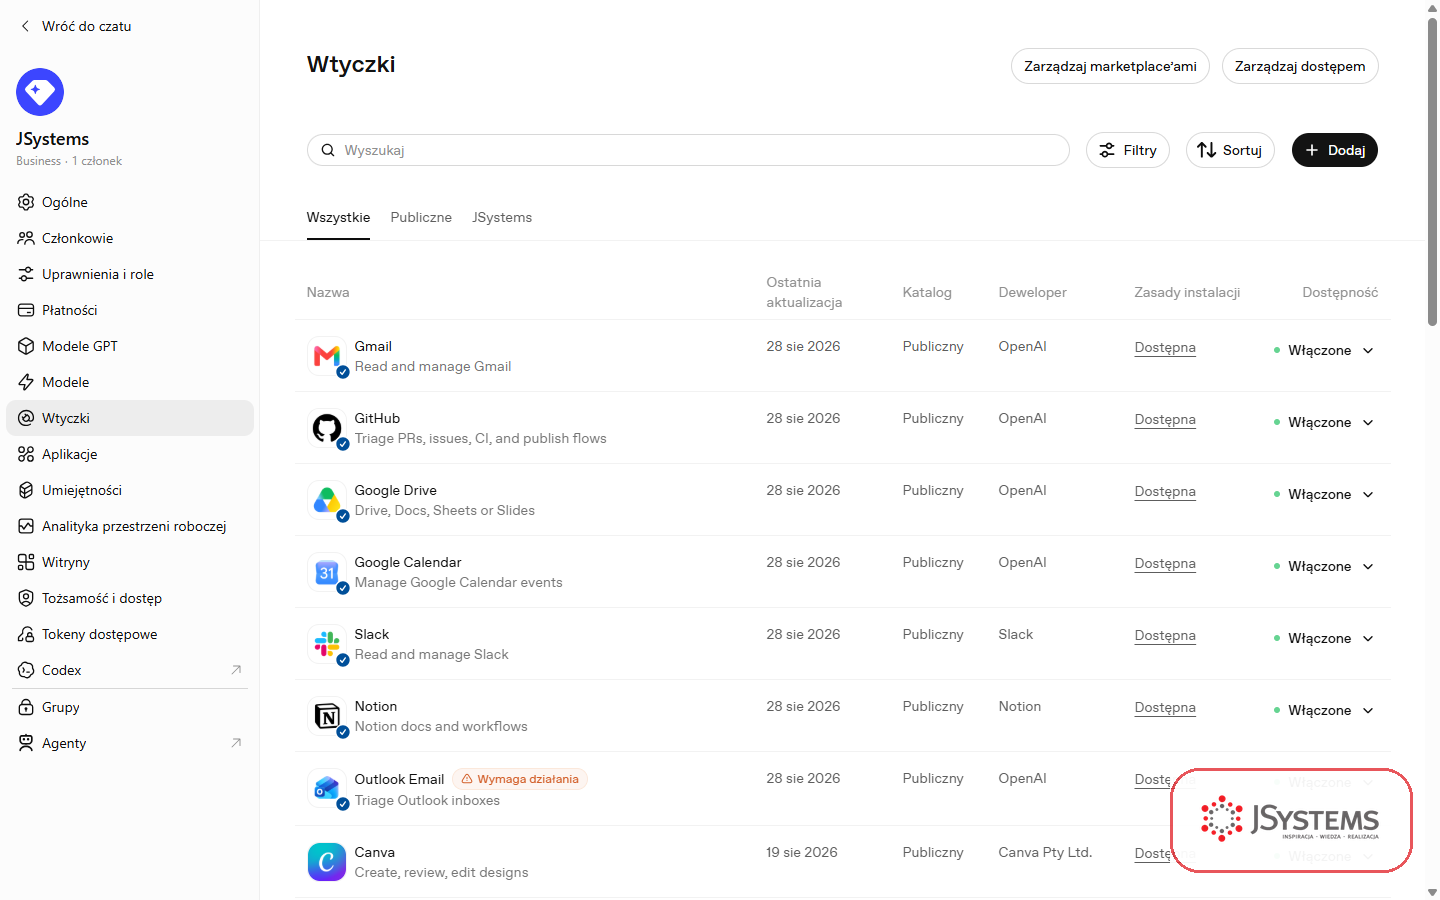
Task: Click the Codex external link arrow
Action: pos(236,670)
